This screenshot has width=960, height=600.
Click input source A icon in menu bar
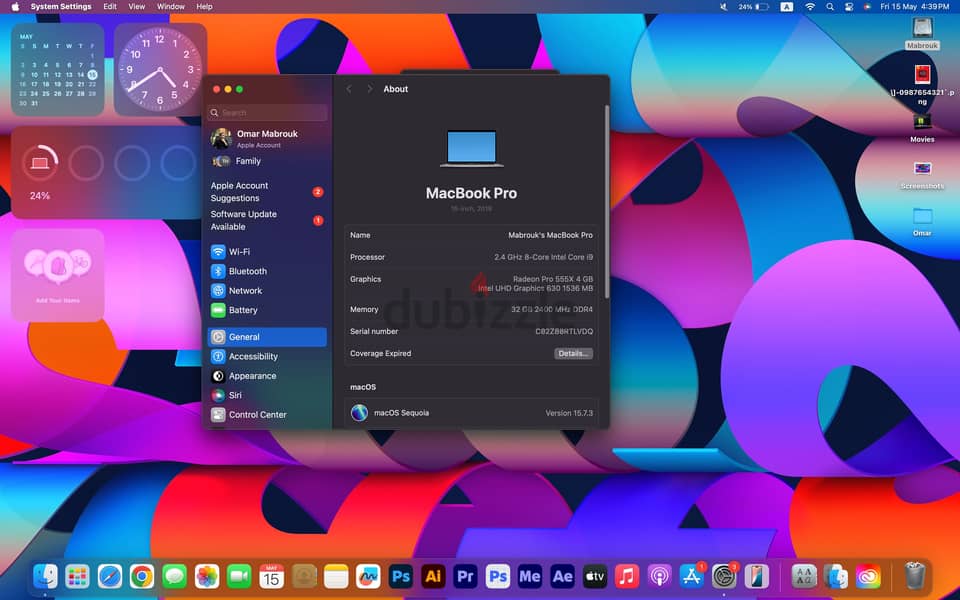[x=787, y=7]
